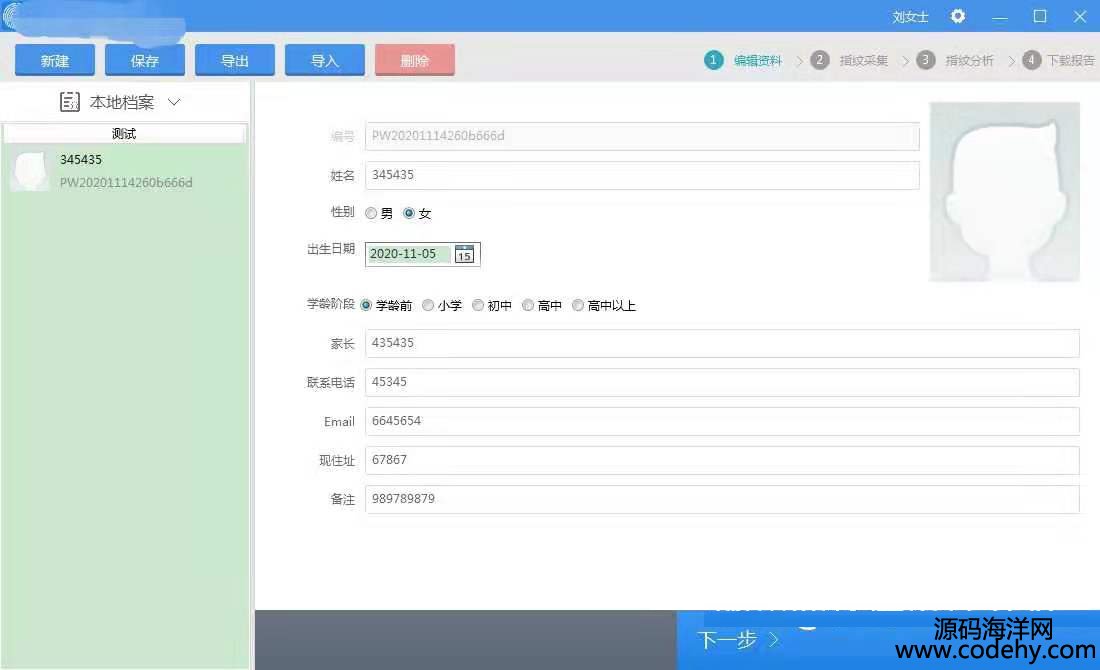Open the calendar picker icon for birth date
This screenshot has height=670, width=1100.
point(464,254)
